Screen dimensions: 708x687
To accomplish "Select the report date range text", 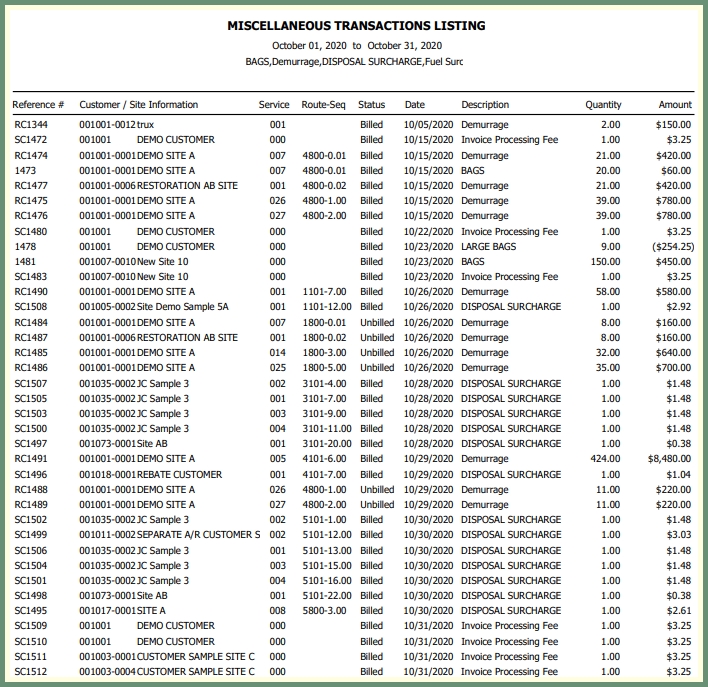I will pos(357,46).
